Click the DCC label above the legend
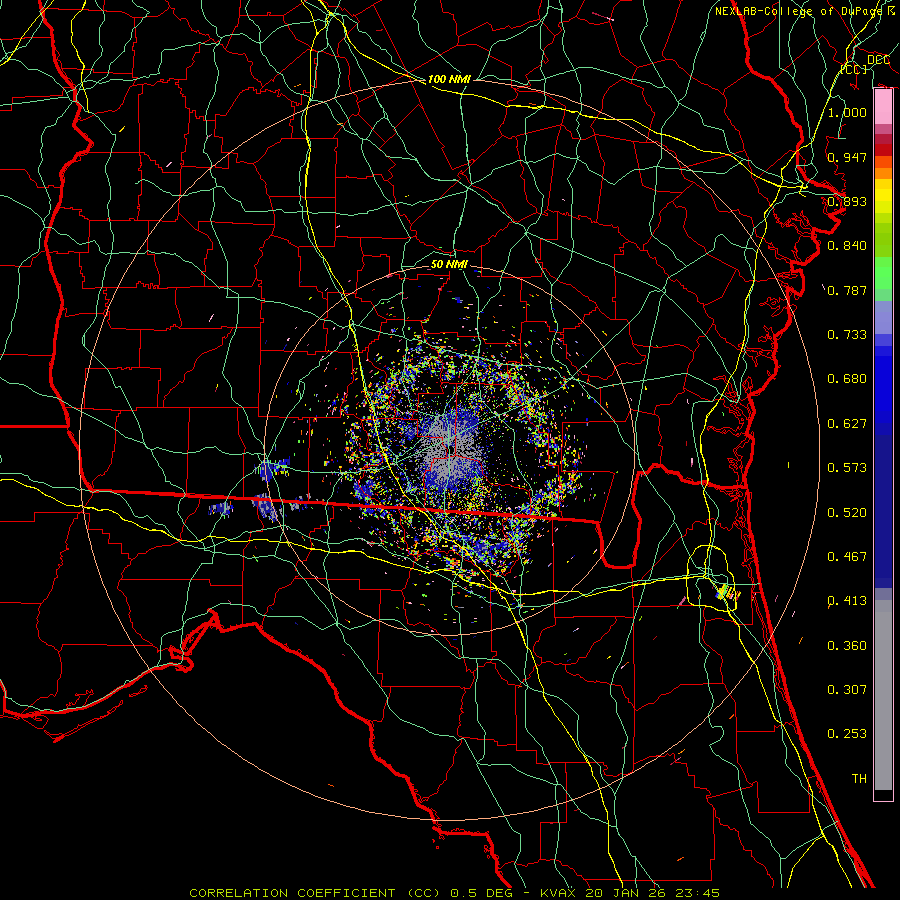900x900 pixels. click(878, 60)
